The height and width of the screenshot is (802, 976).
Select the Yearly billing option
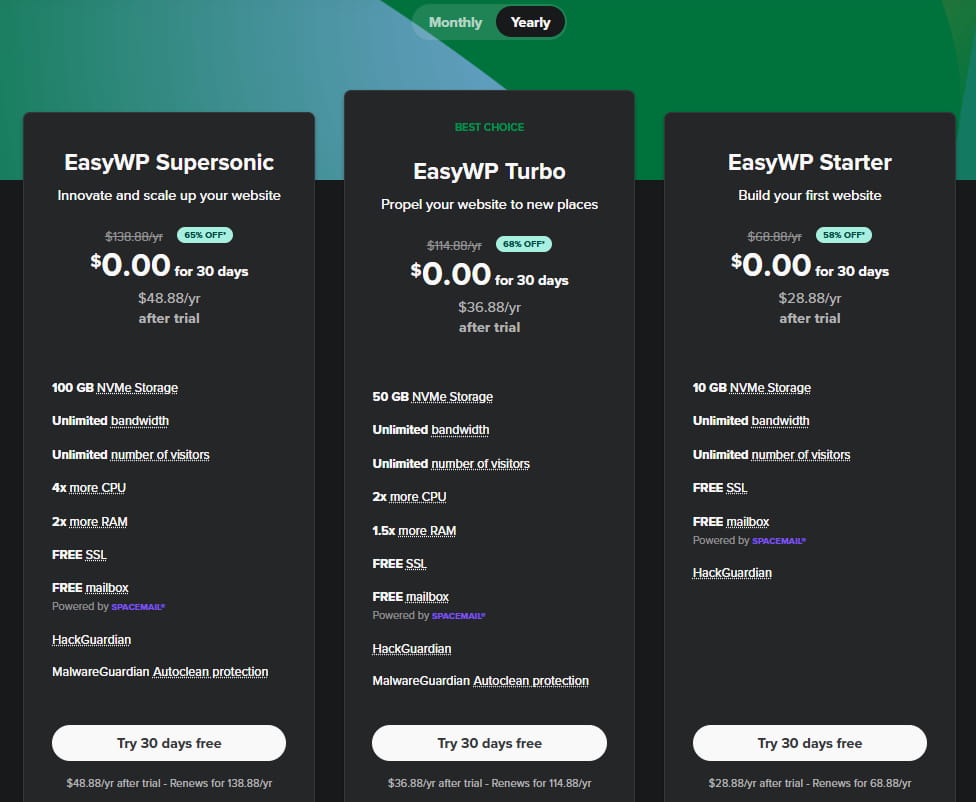(530, 22)
